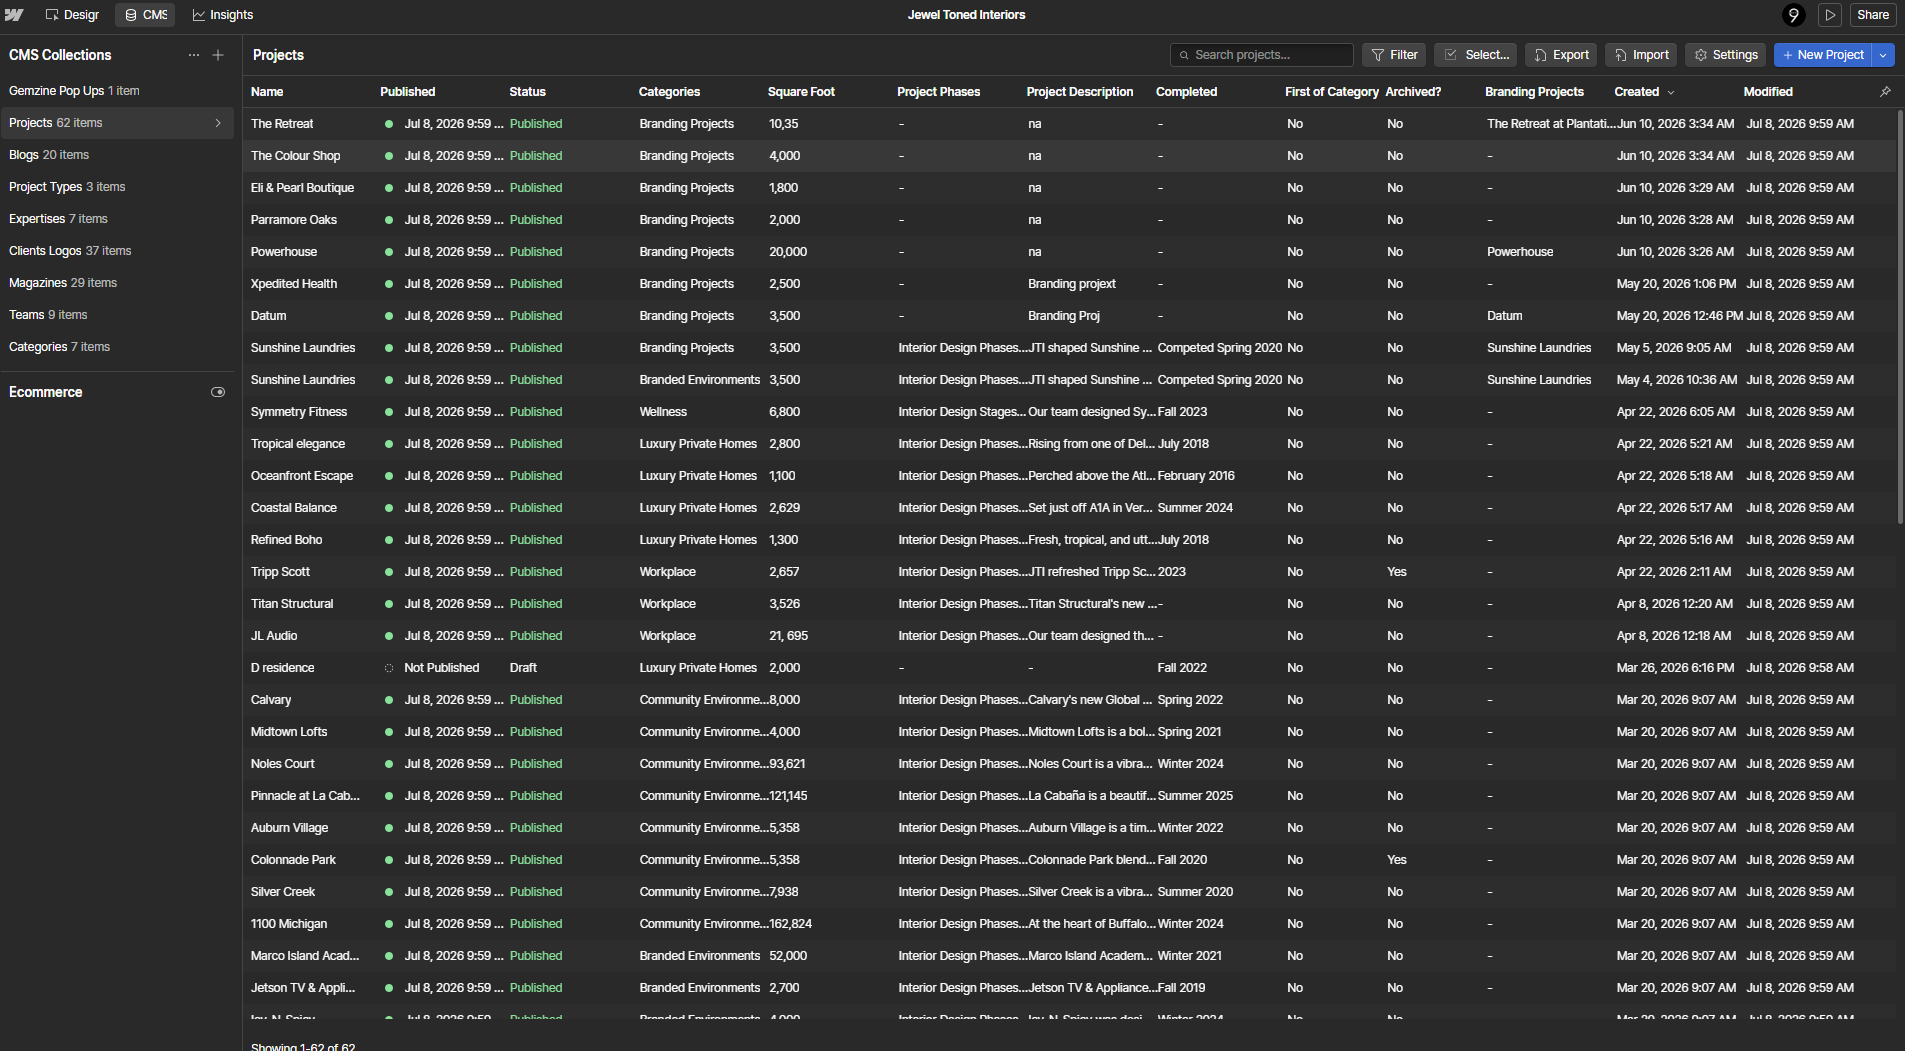The width and height of the screenshot is (1905, 1051).
Task: Switch to the CMS tab
Action: [146, 15]
